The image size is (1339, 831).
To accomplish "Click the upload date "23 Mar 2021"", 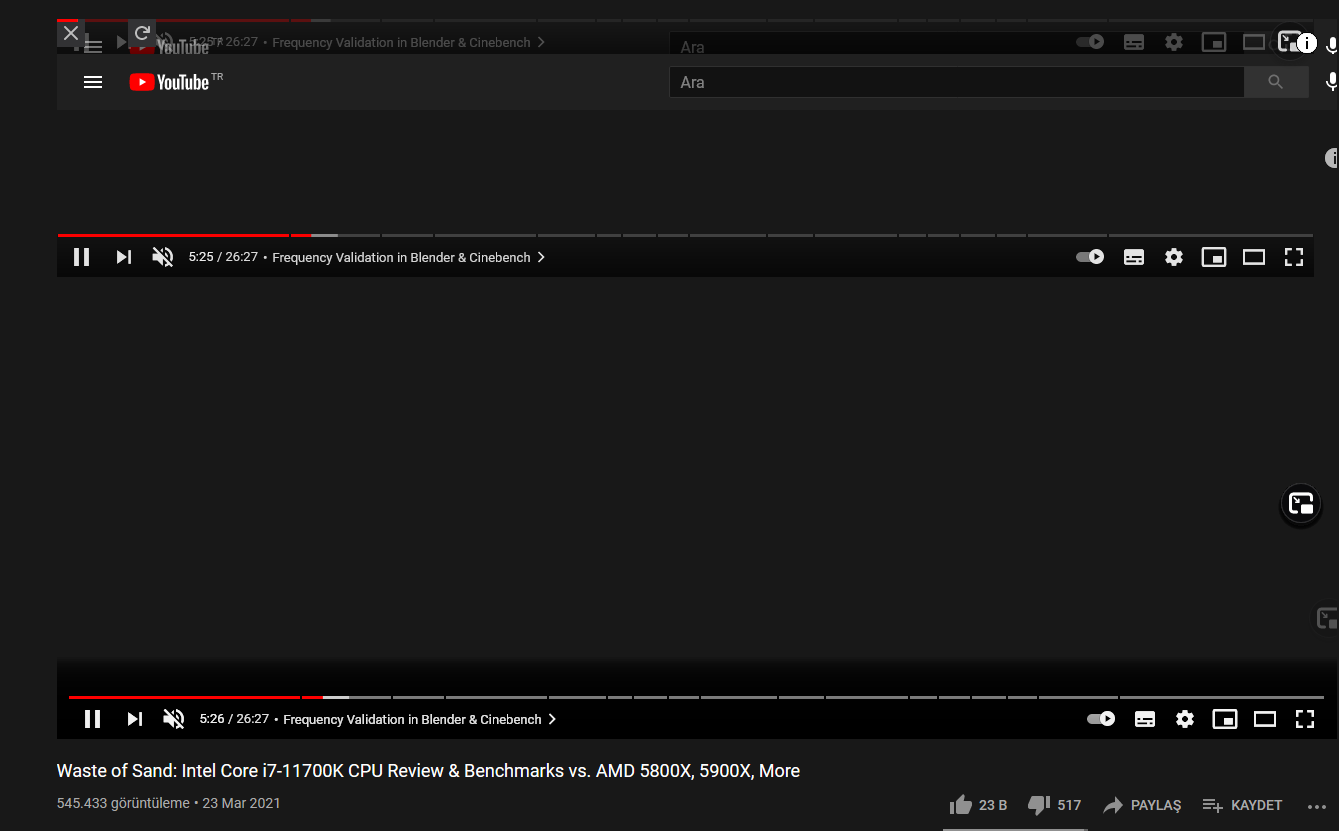I will tap(241, 803).
